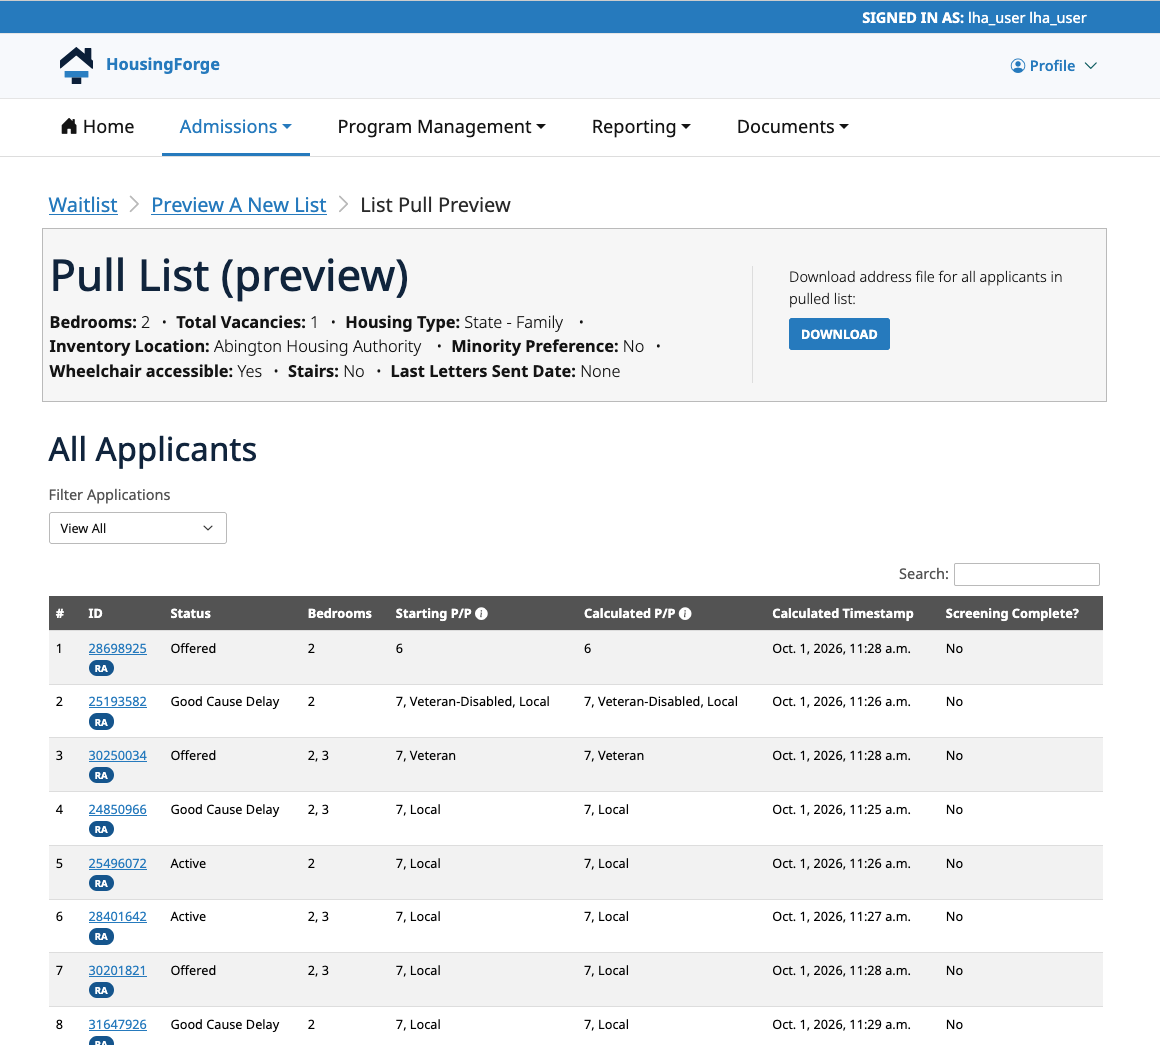Sort by the Calculated Timestamp column header
Viewport: 1160px width, 1045px height.
tap(843, 614)
